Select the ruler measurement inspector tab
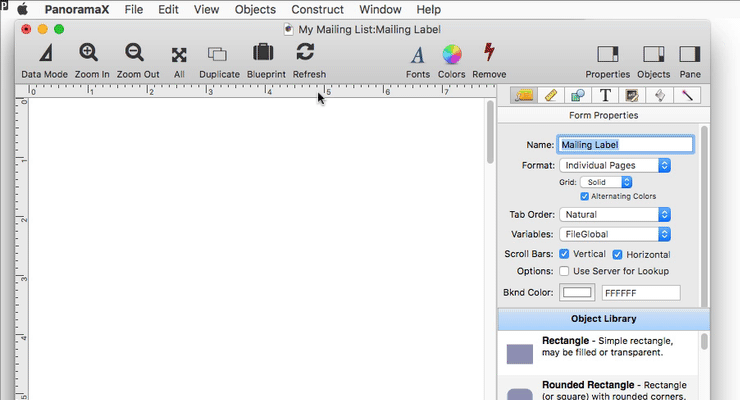The width and height of the screenshot is (740, 400). 551,95
